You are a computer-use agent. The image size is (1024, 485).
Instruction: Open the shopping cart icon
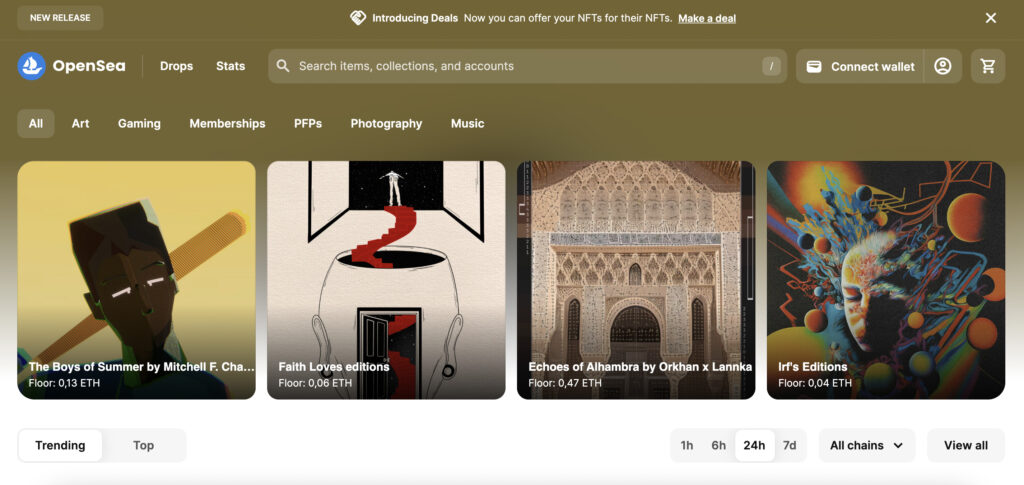point(988,66)
